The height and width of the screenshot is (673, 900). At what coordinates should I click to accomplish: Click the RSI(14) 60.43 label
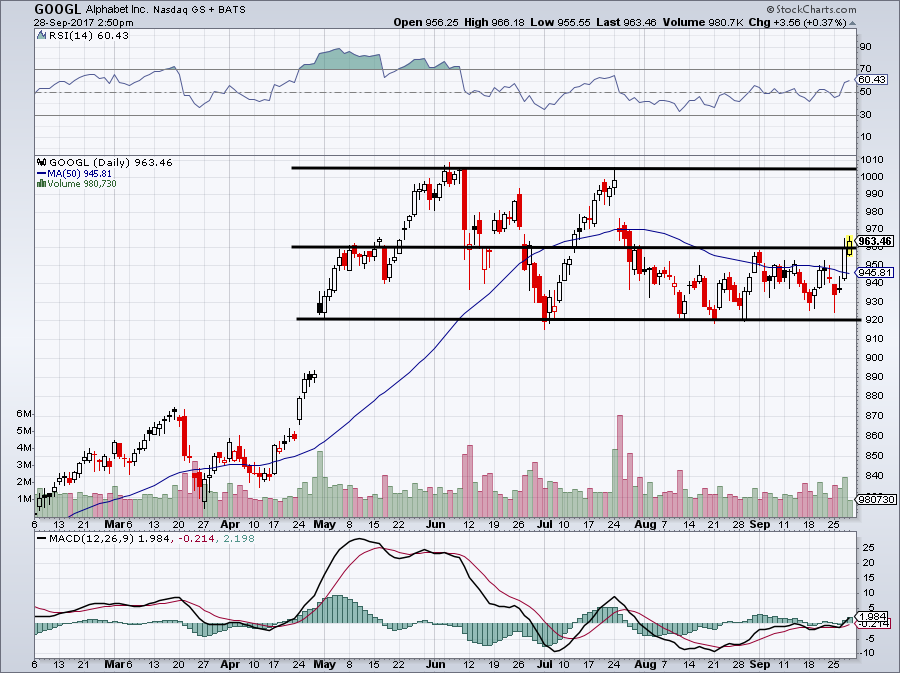tap(88, 36)
